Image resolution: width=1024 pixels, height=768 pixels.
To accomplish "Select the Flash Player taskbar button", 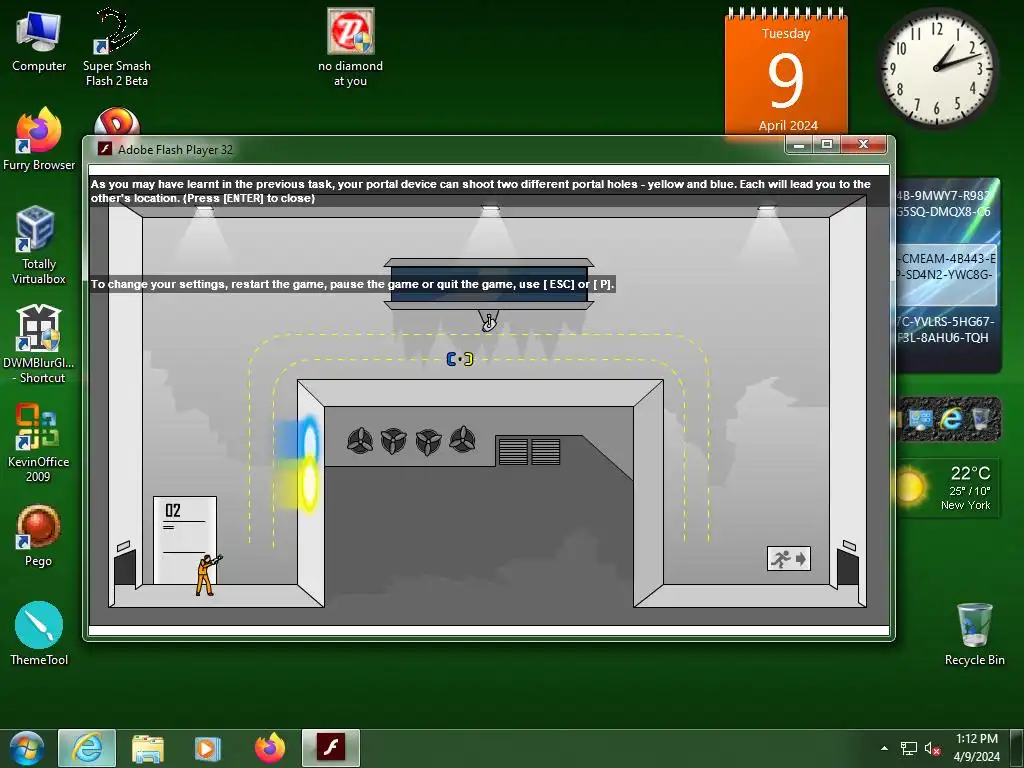I will tap(330, 748).
